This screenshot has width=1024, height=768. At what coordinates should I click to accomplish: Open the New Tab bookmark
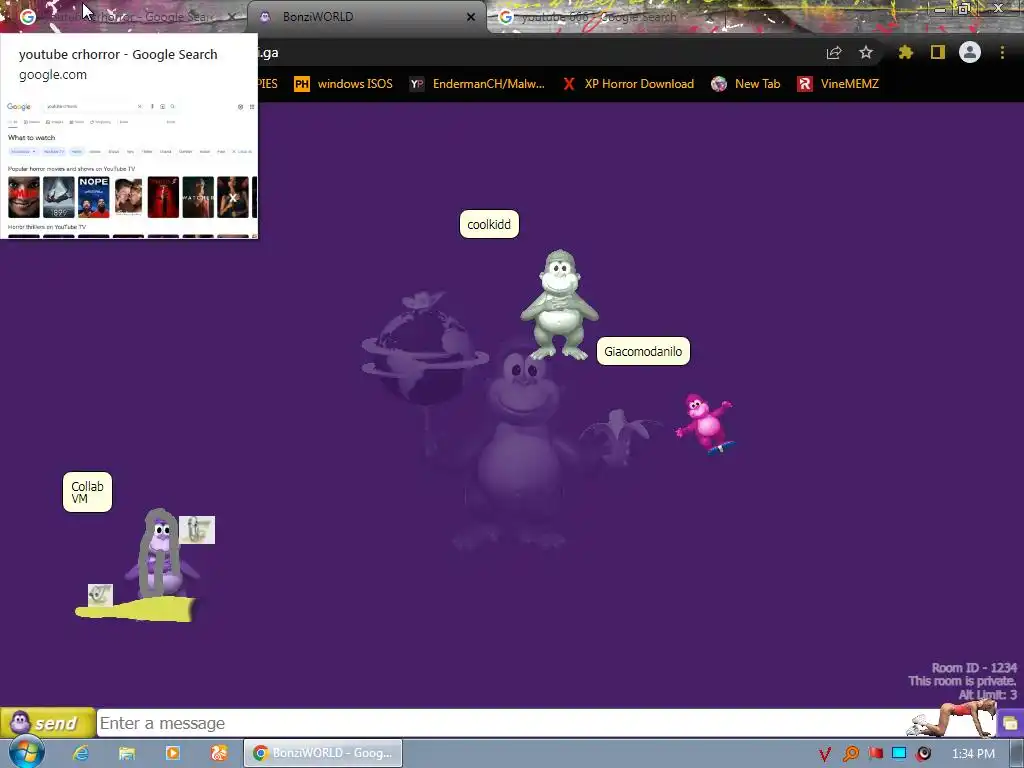pos(746,84)
